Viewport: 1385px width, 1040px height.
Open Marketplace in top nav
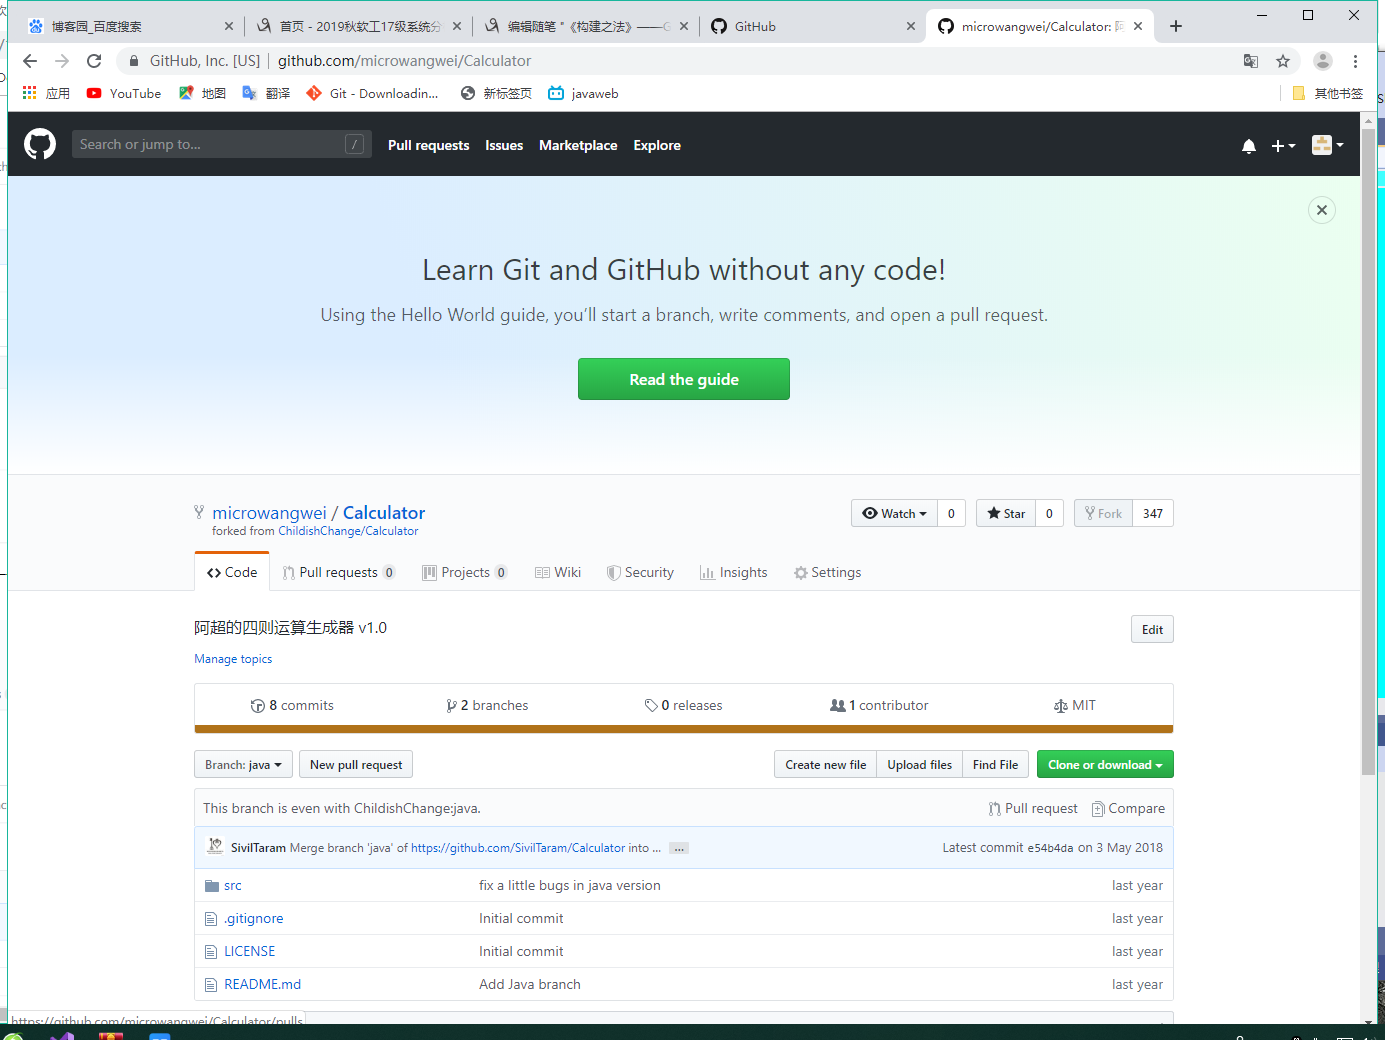[578, 145]
